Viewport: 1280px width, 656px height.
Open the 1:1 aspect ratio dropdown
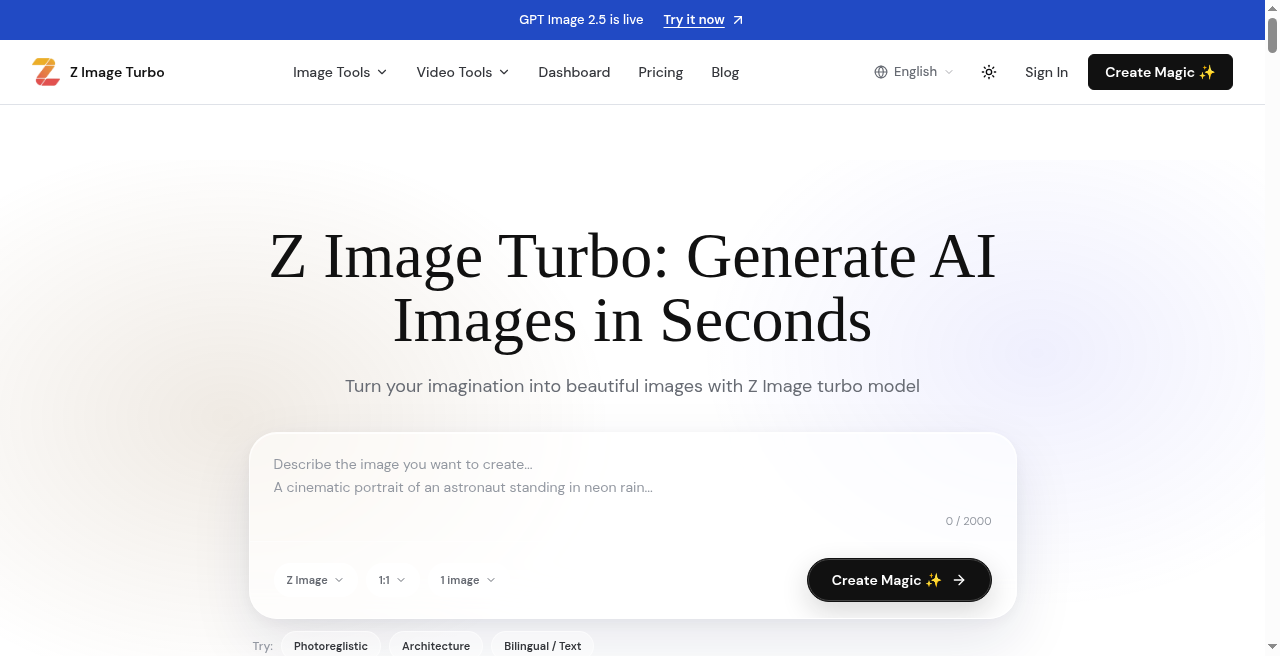[x=392, y=580]
